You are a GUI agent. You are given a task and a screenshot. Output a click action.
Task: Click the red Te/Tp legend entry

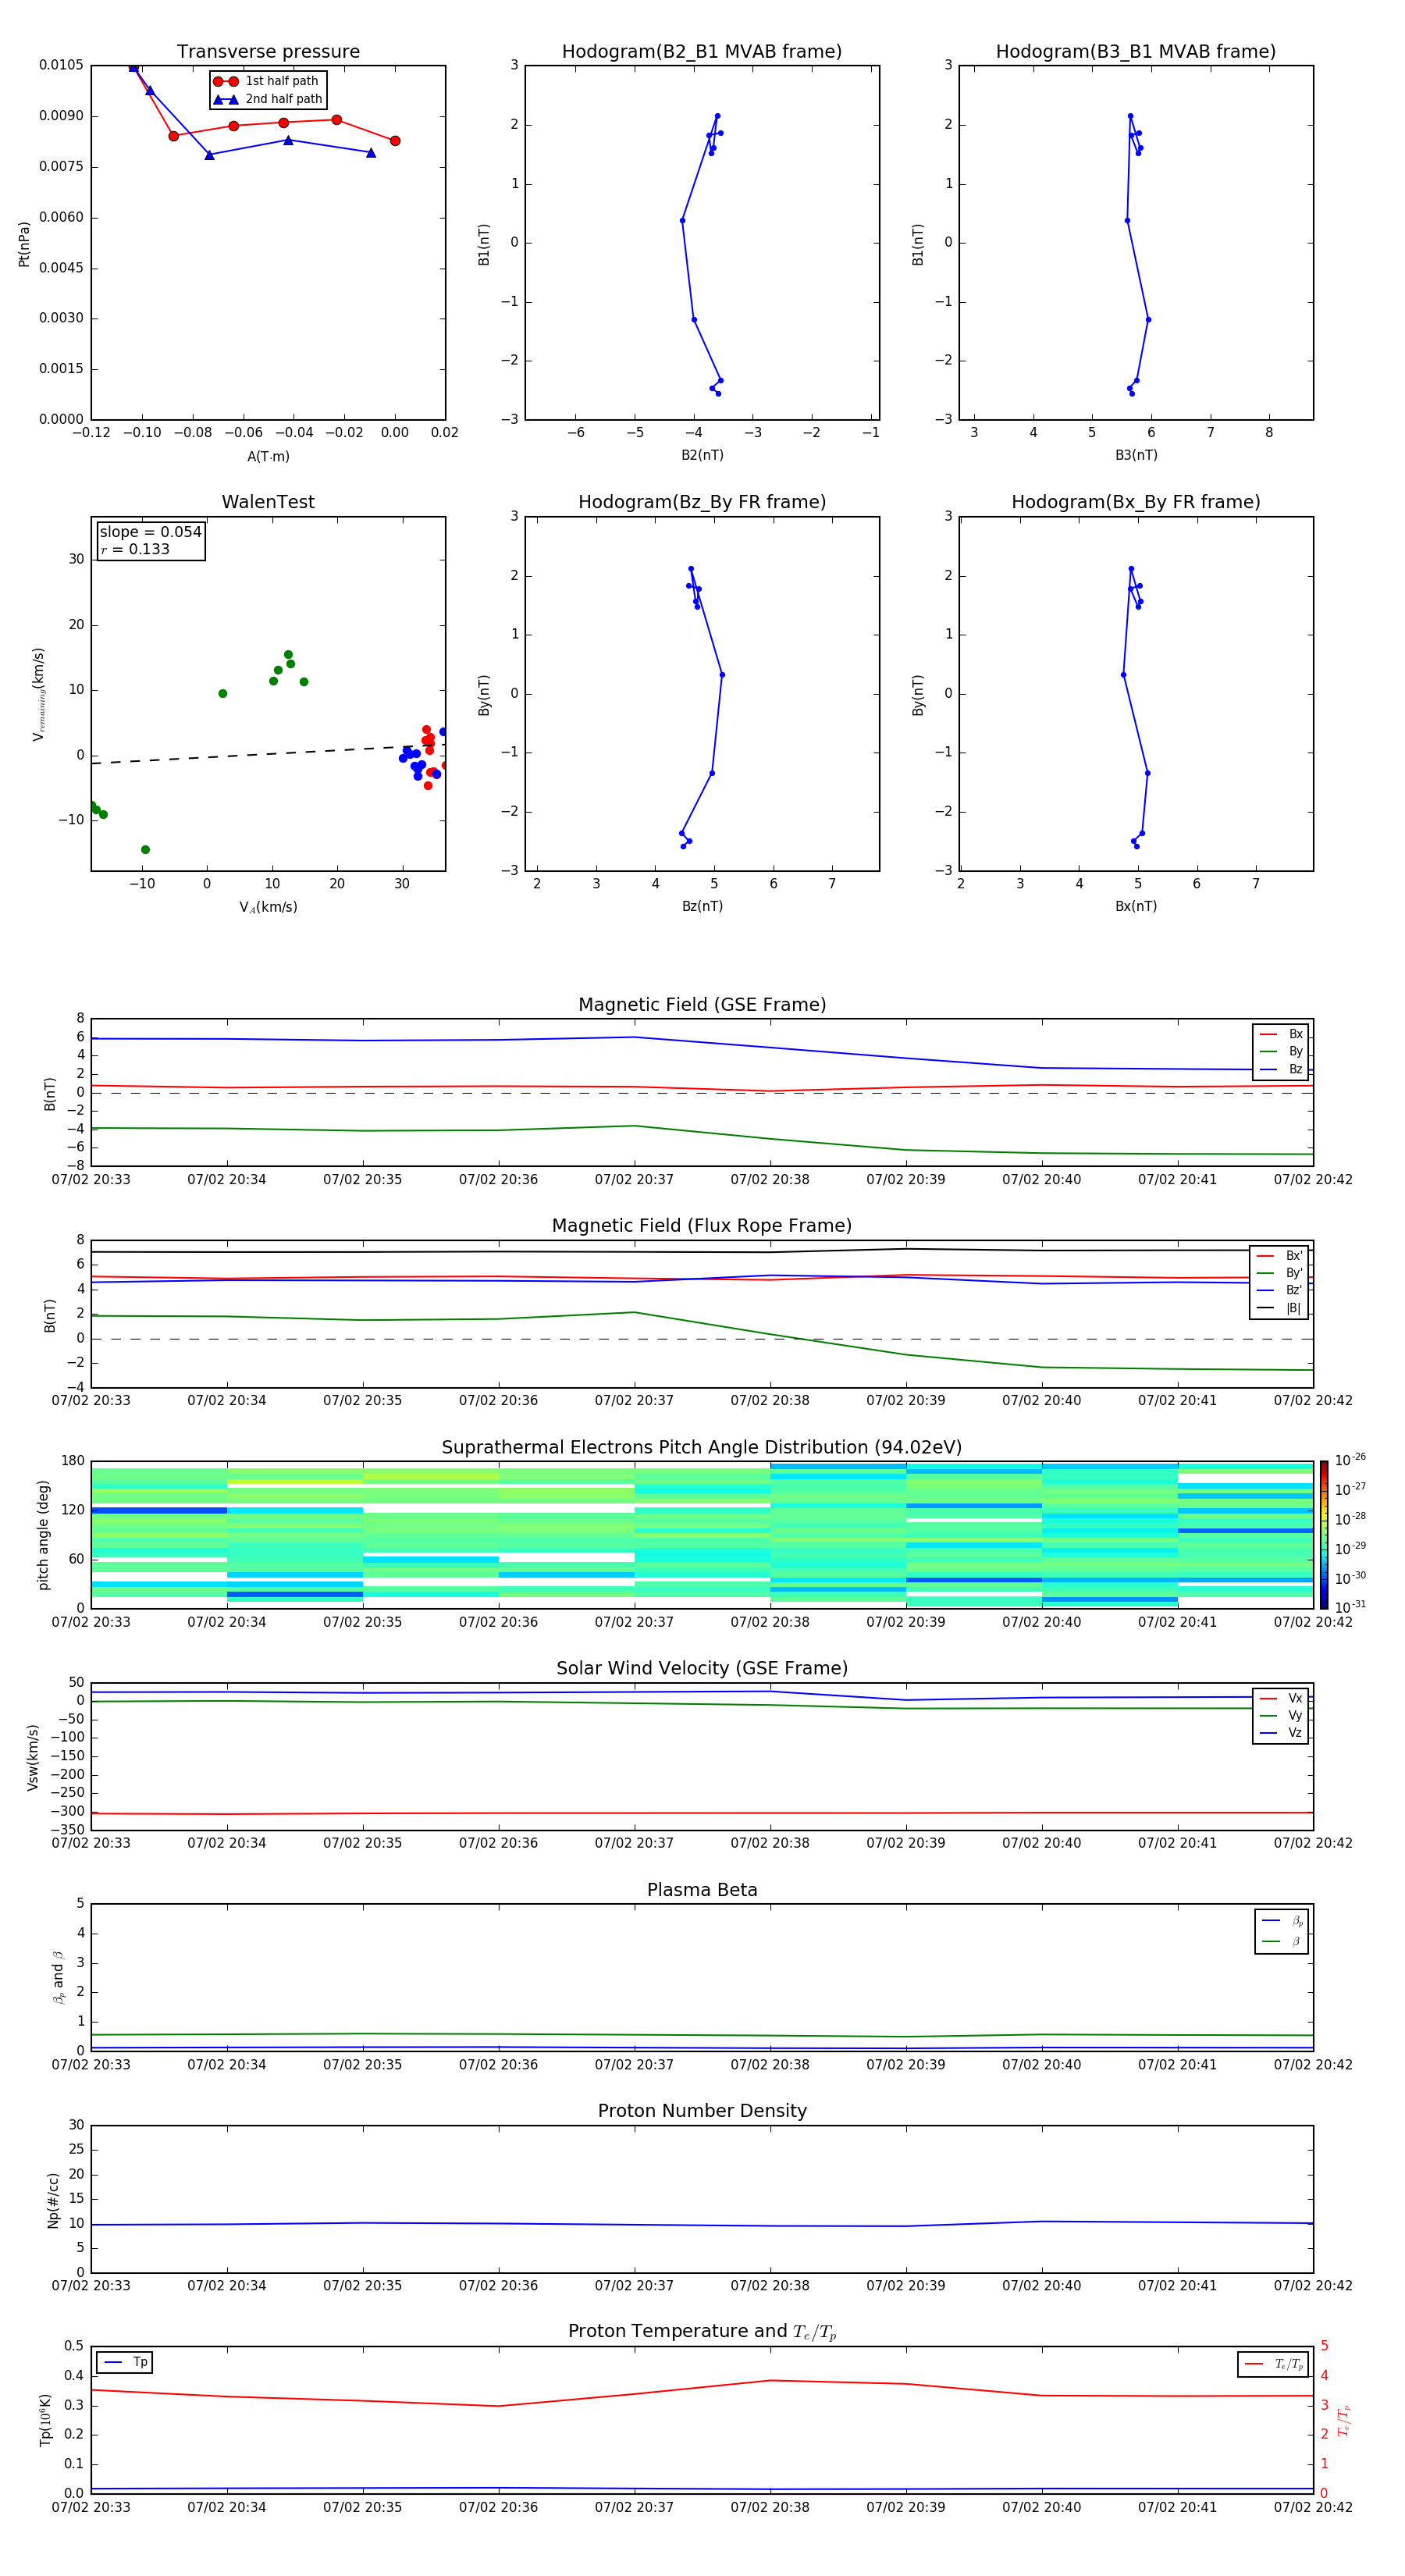(x=1273, y=2364)
